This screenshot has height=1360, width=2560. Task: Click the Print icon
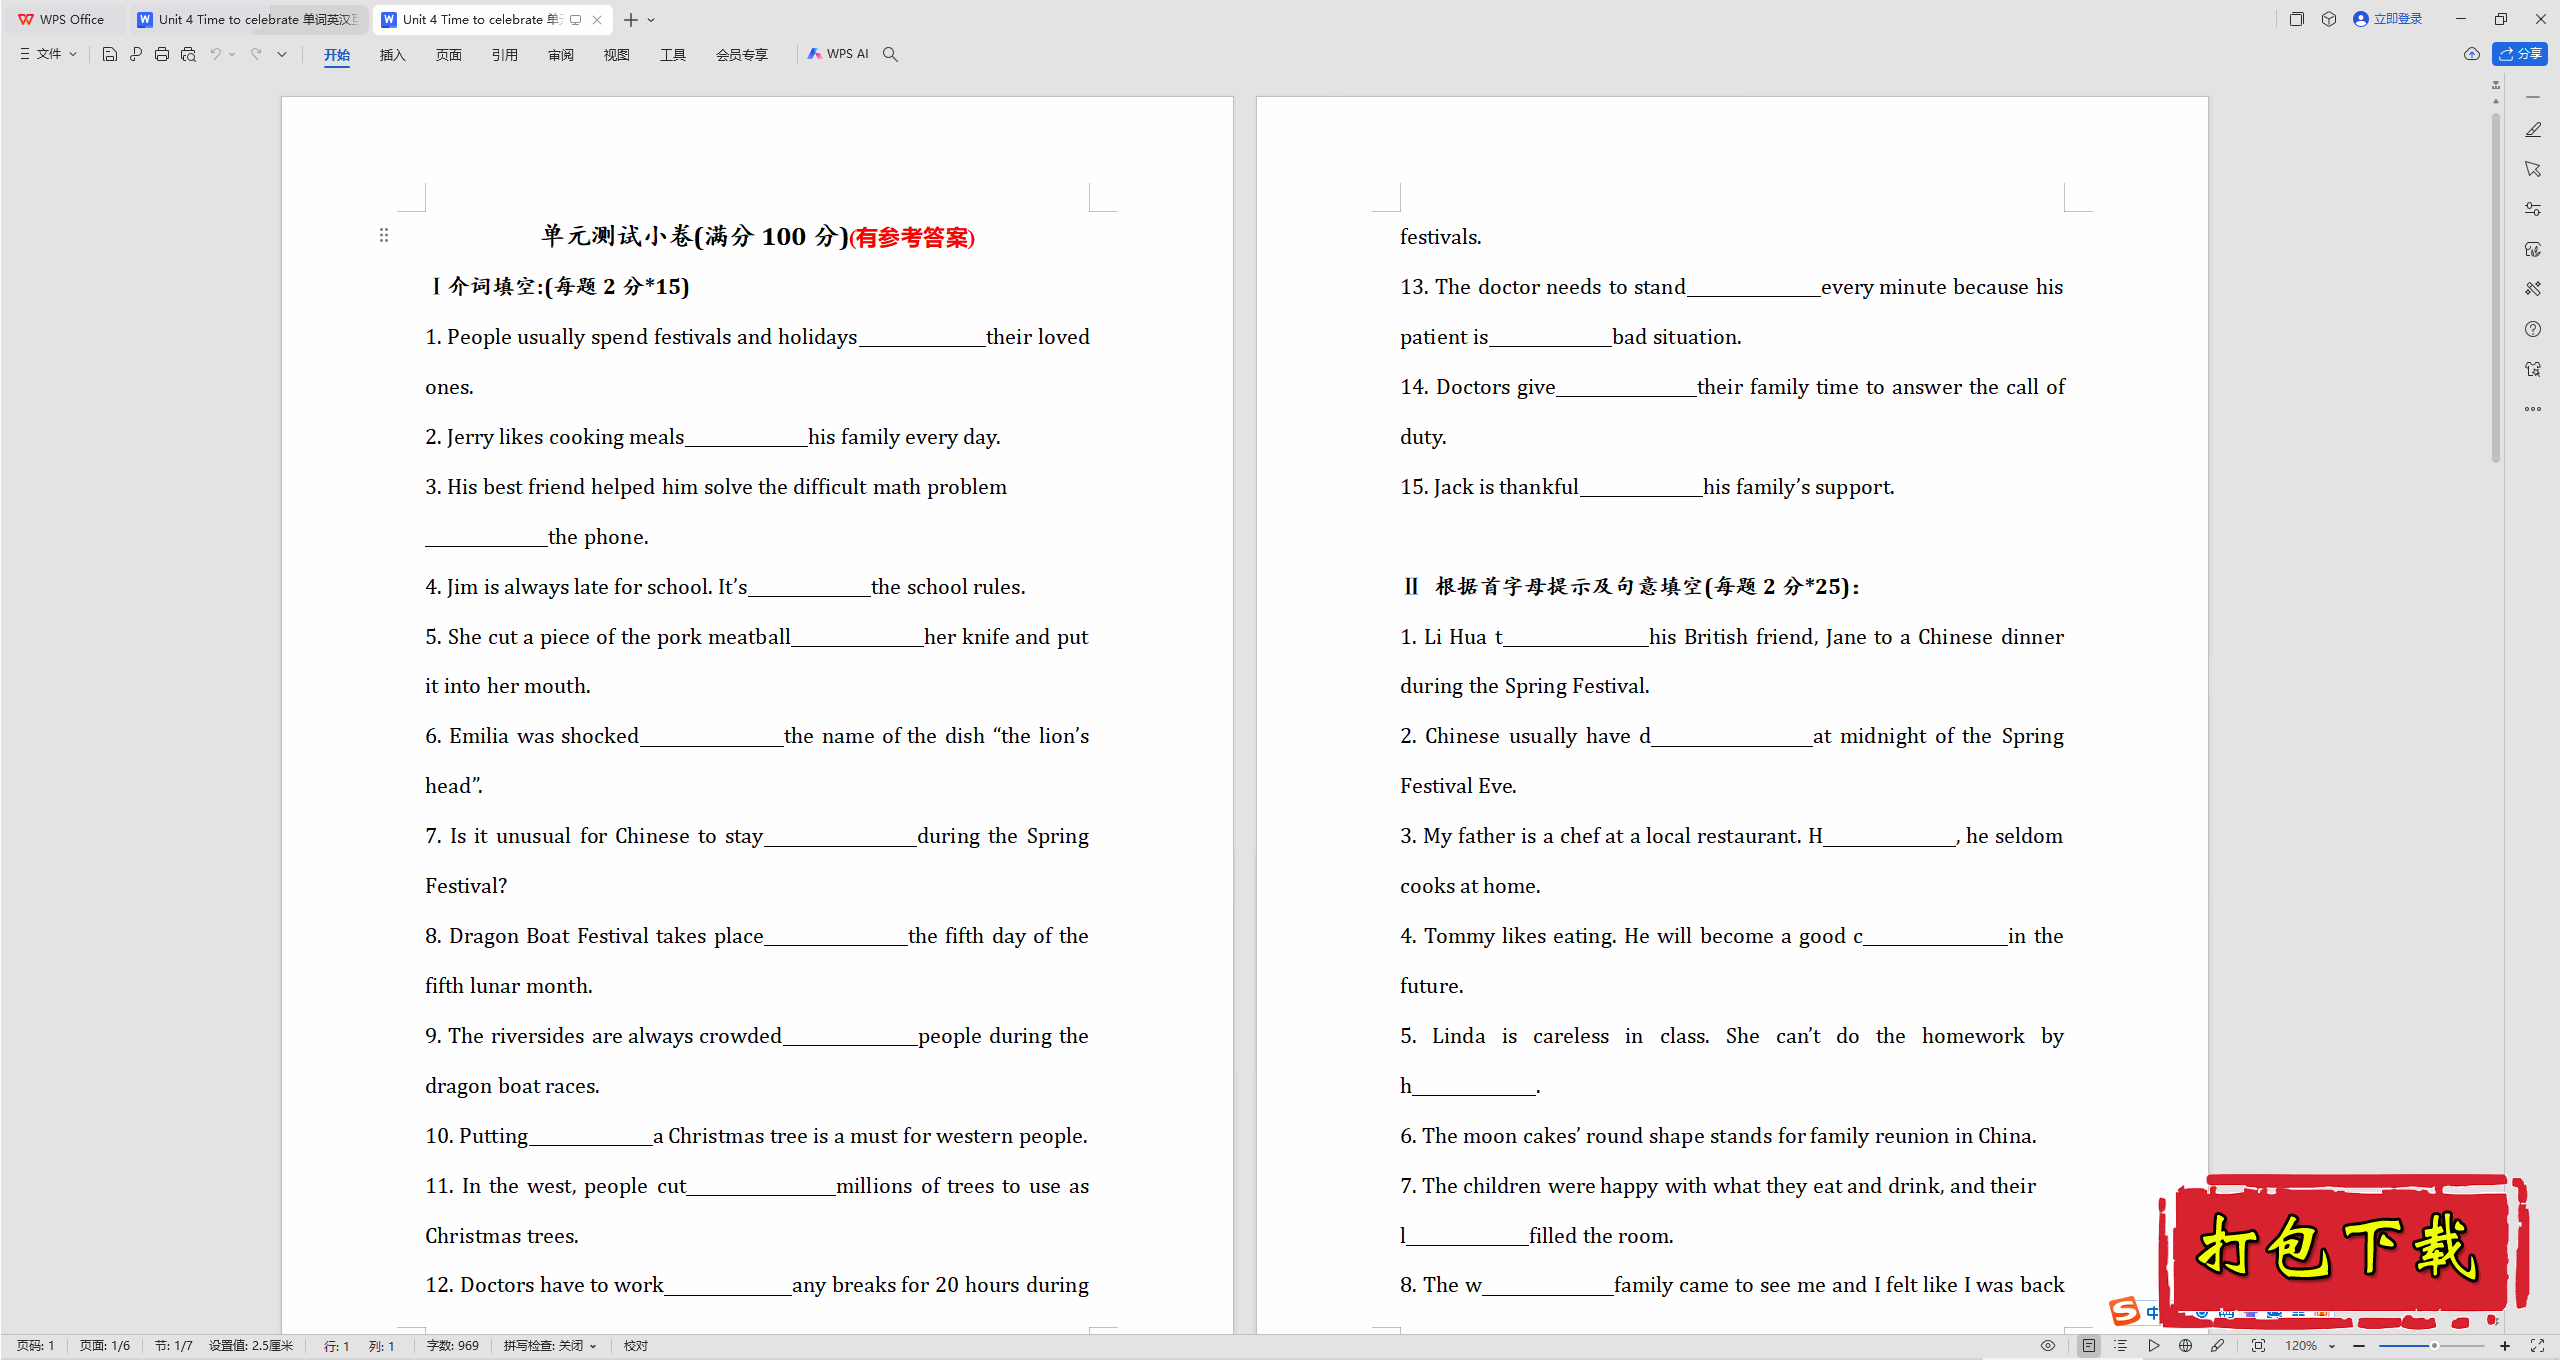click(162, 54)
